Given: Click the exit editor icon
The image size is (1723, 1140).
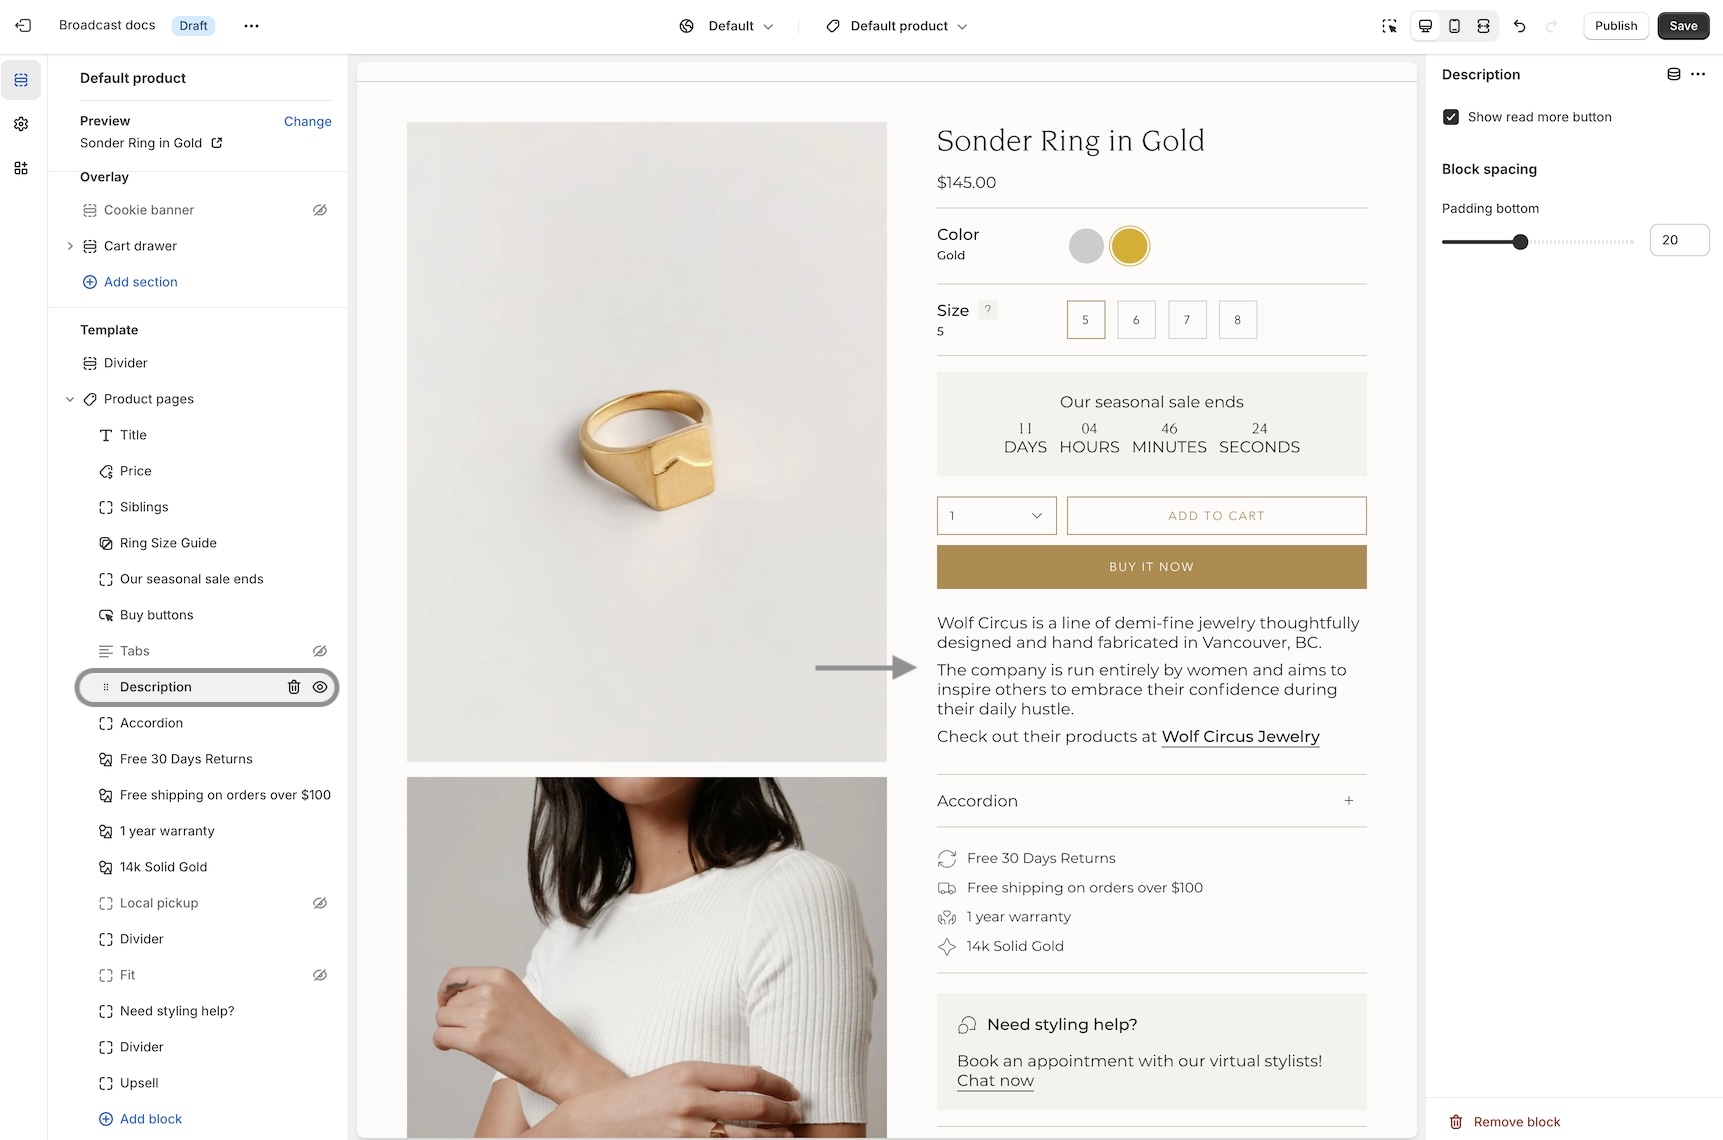Looking at the screenshot, I should click(23, 26).
